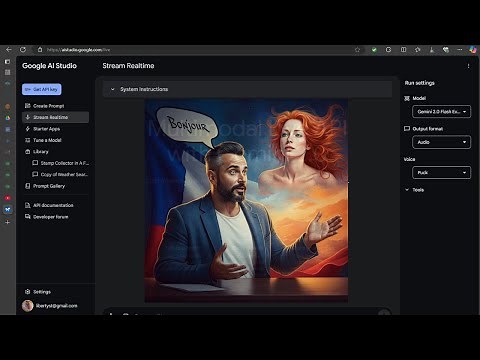Reload the page with the refresh icon
This screenshot has height=360, width=480.
[x=23, y=50]
